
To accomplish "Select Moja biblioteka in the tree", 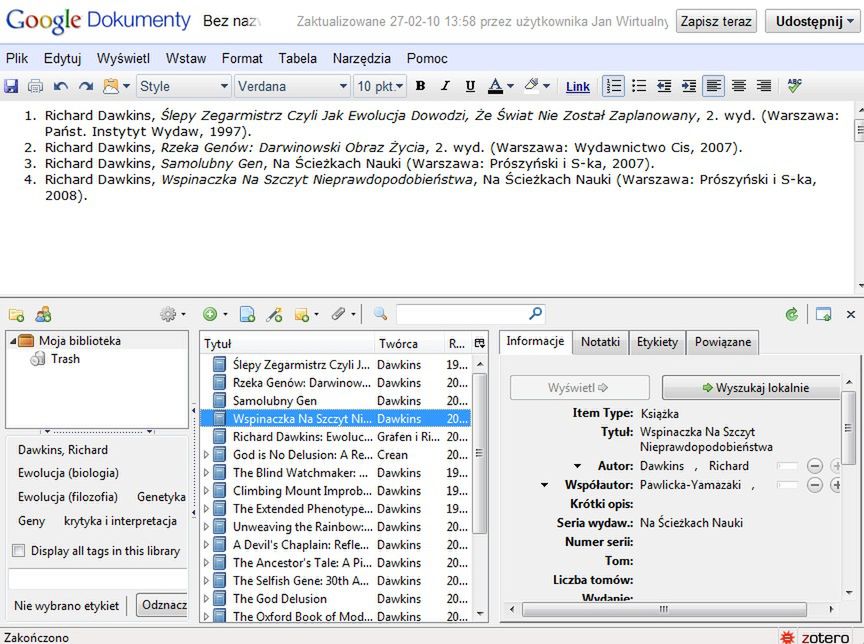I will [80, 341].
